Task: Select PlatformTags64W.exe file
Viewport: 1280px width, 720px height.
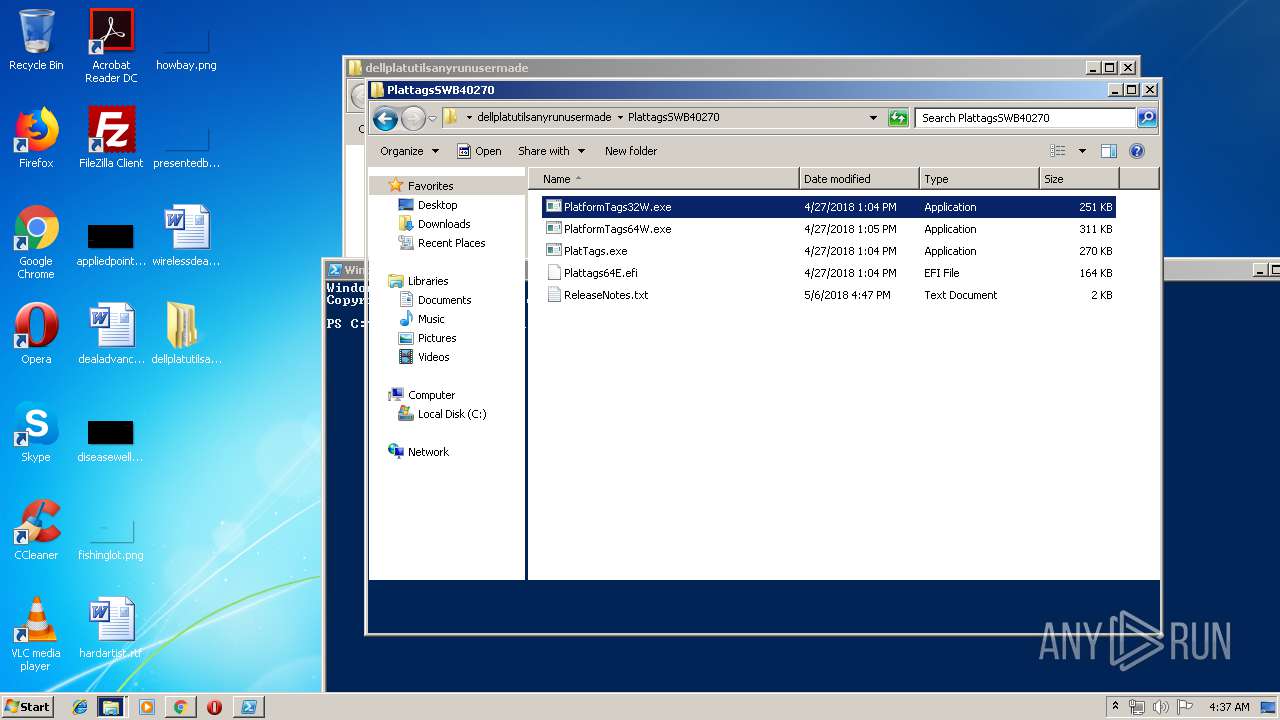Action: coord(828,229)
